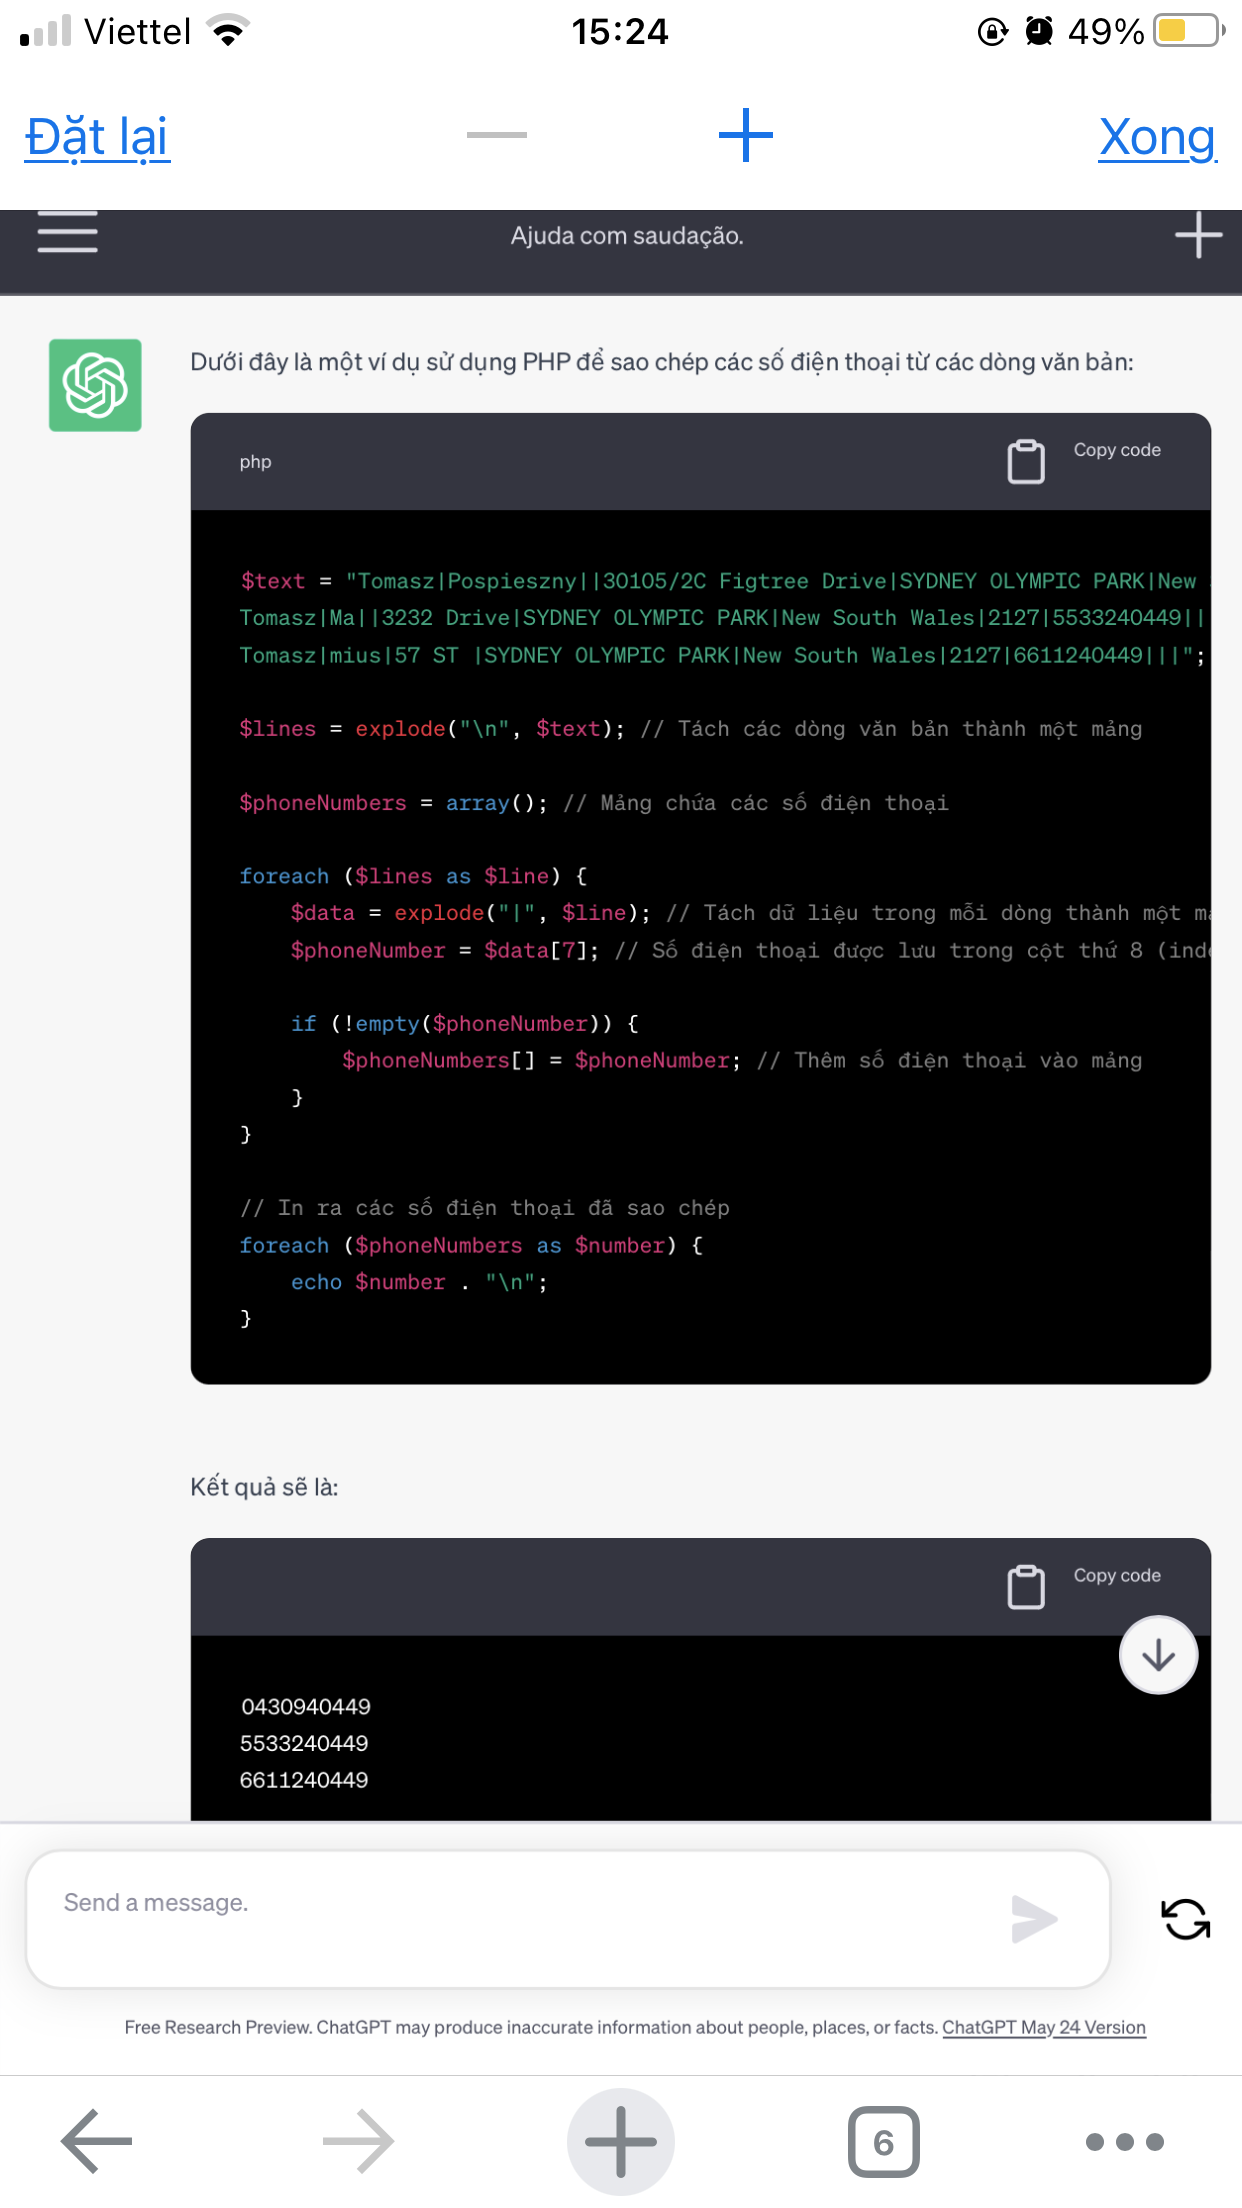Tap the foreach ($lines as $line) line

(x=413, y=876)
